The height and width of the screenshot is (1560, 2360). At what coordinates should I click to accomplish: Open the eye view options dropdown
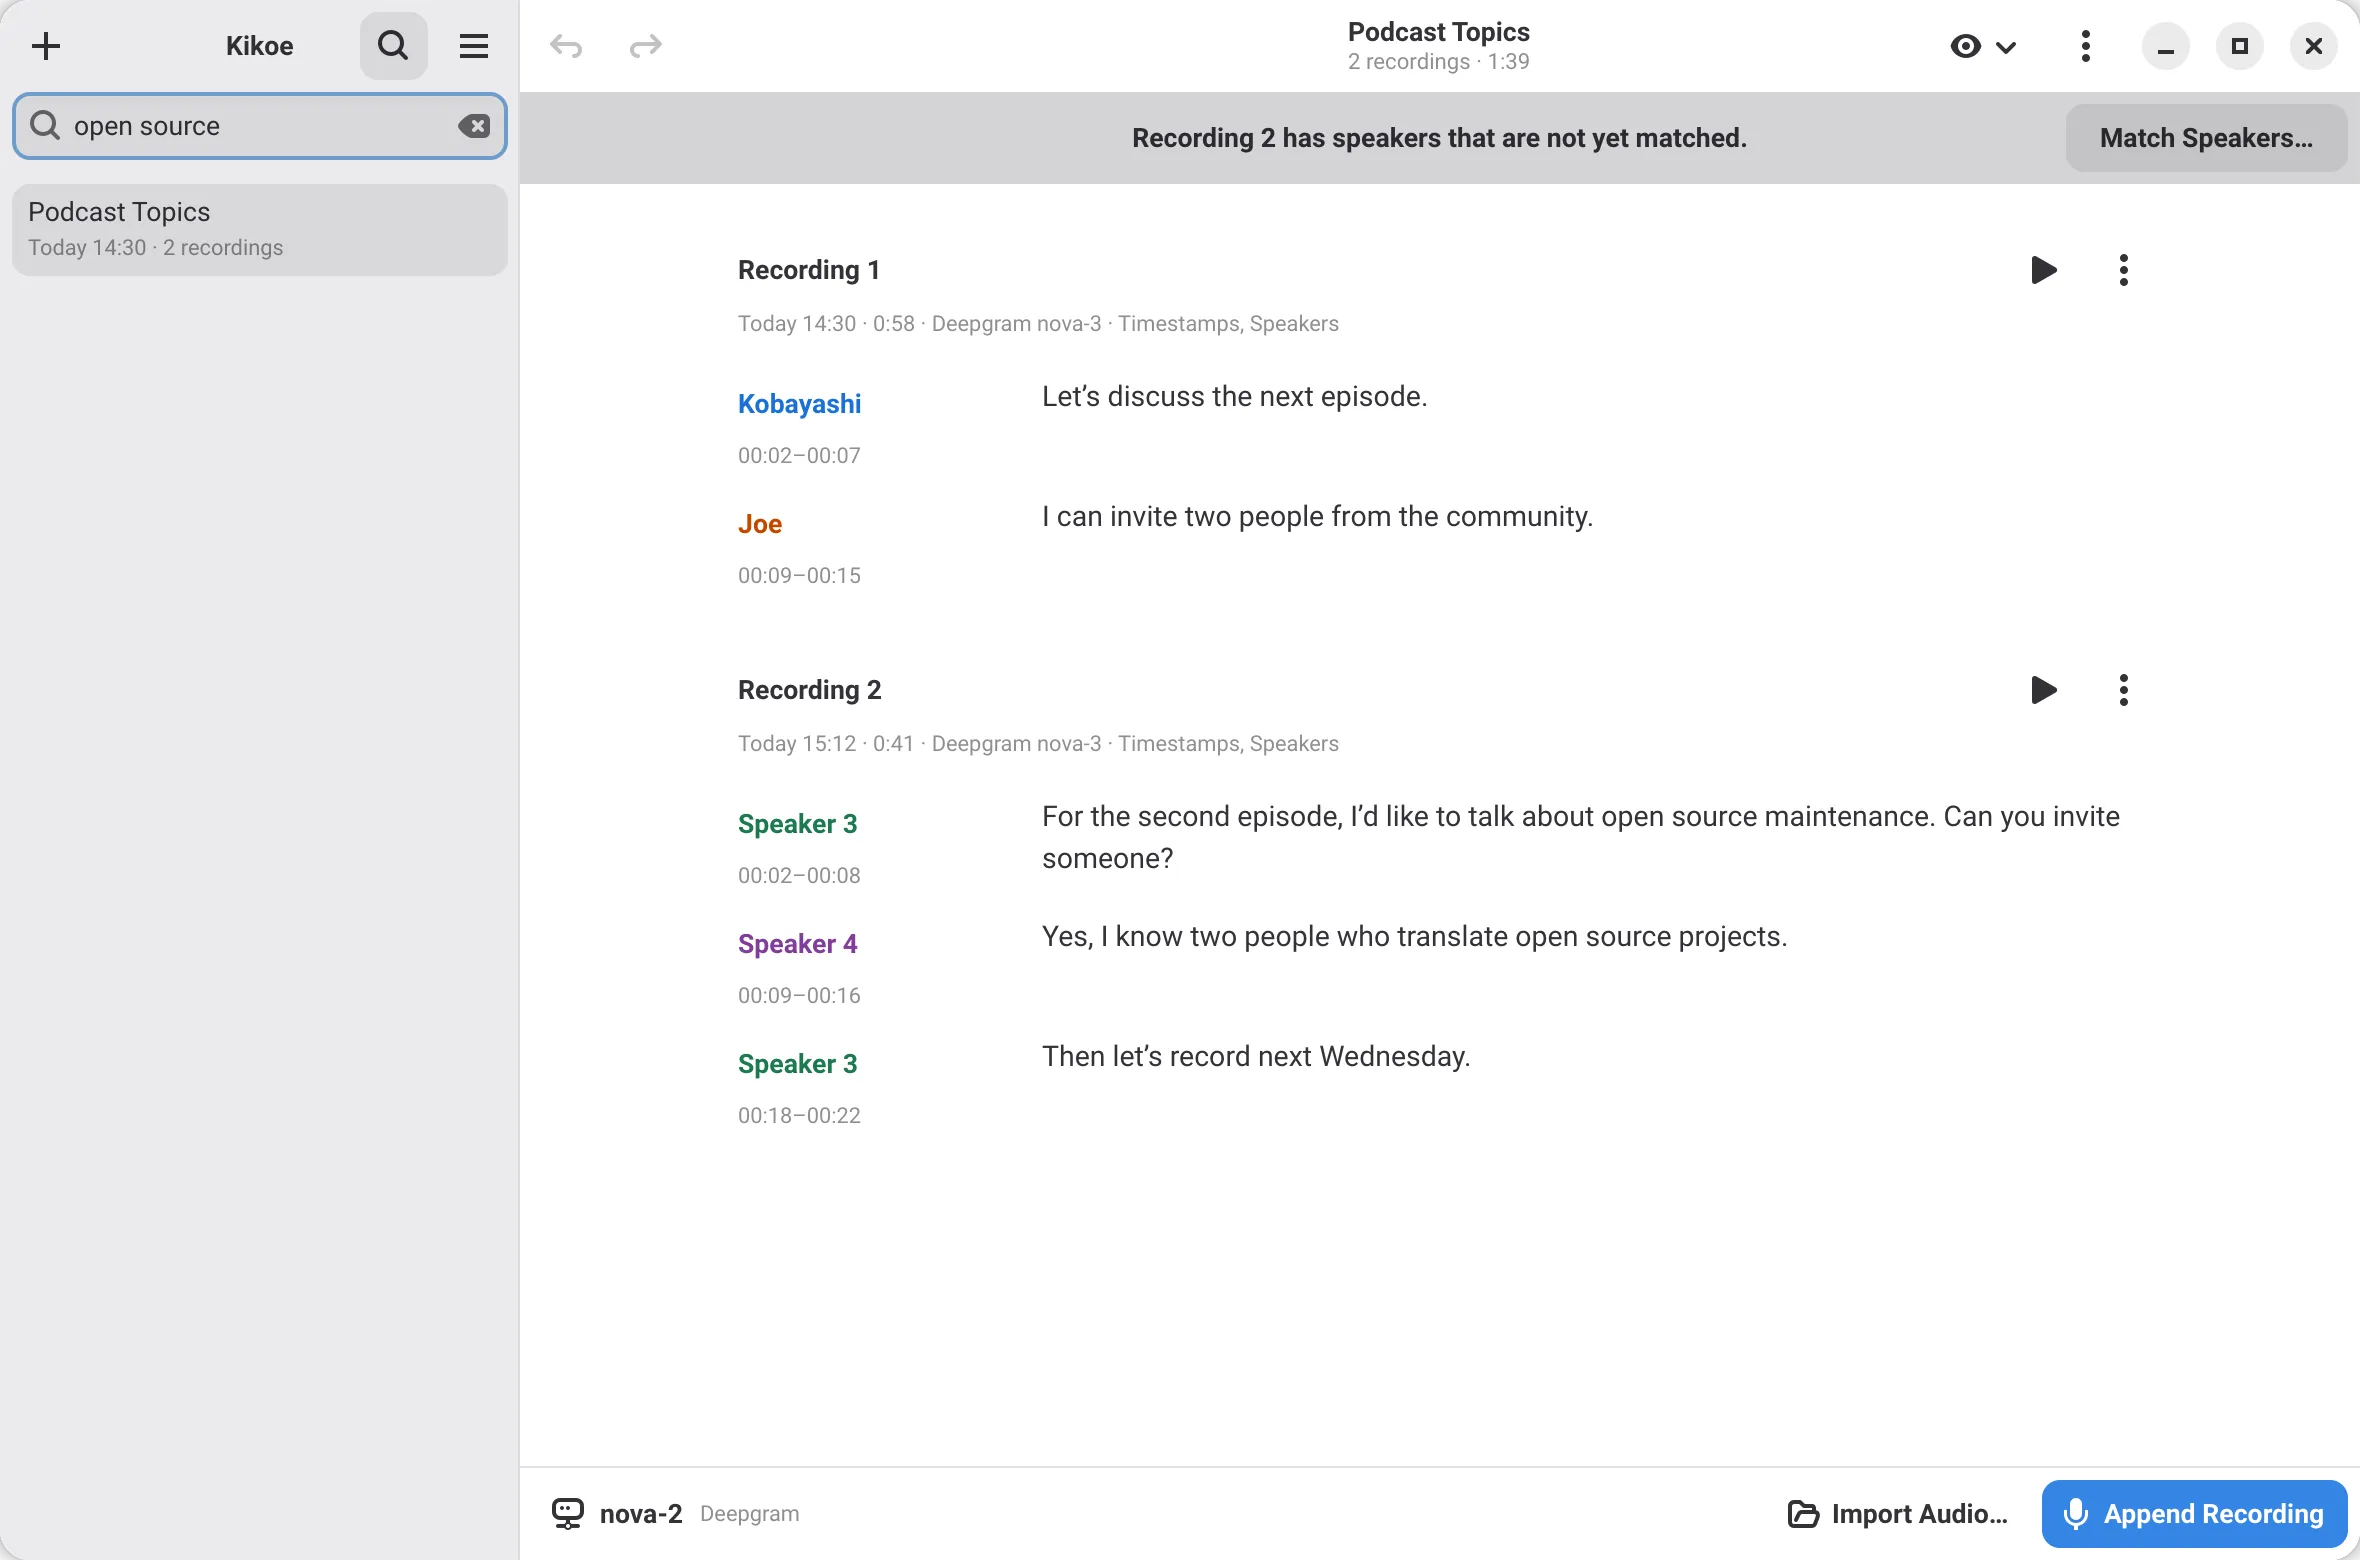[x=1984, y=46]
